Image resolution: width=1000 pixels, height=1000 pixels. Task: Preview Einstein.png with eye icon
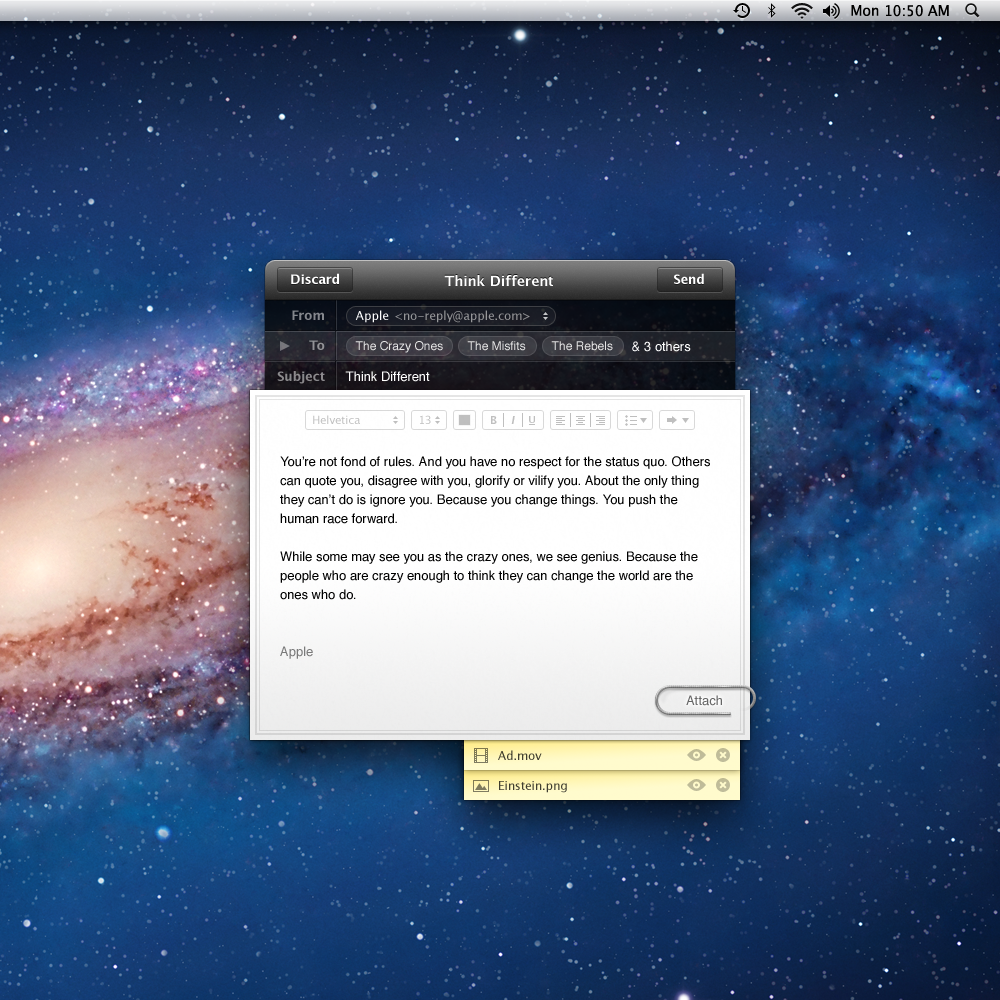click(696, 785)
